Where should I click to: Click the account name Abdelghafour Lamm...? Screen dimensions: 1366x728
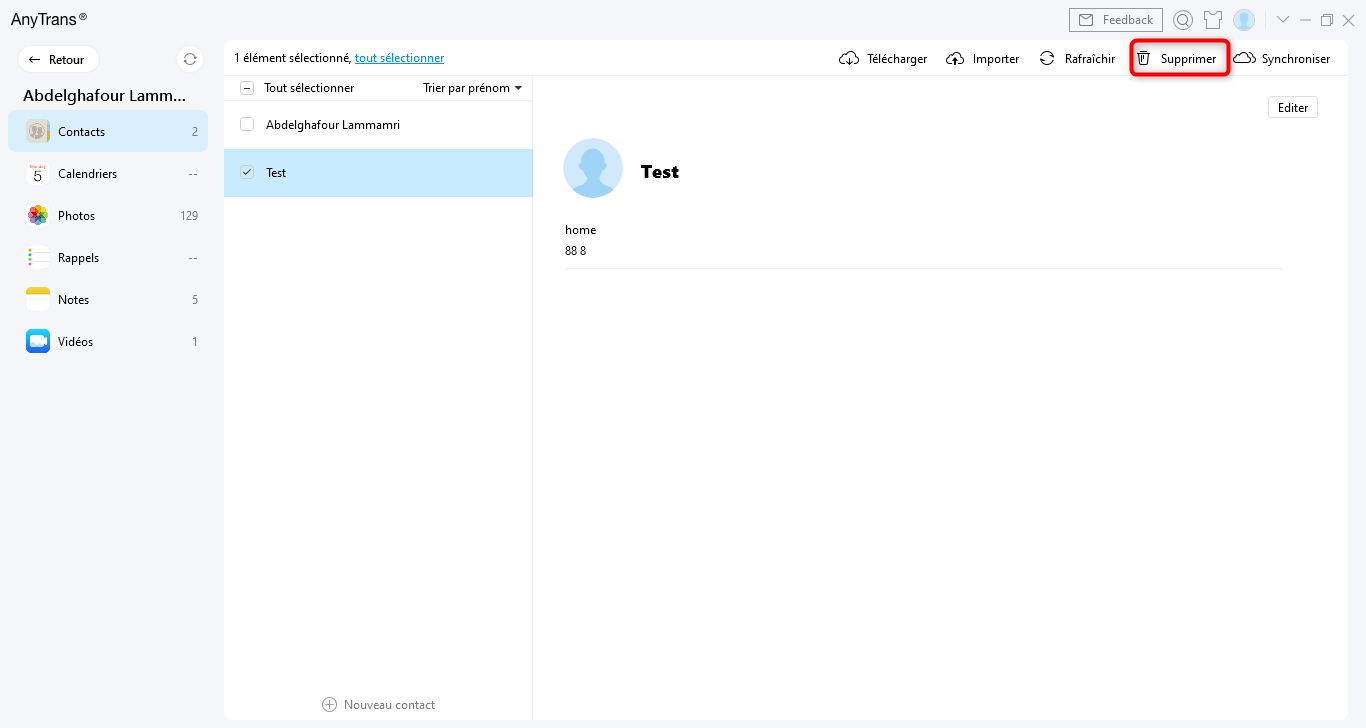[x=105, y=96]
